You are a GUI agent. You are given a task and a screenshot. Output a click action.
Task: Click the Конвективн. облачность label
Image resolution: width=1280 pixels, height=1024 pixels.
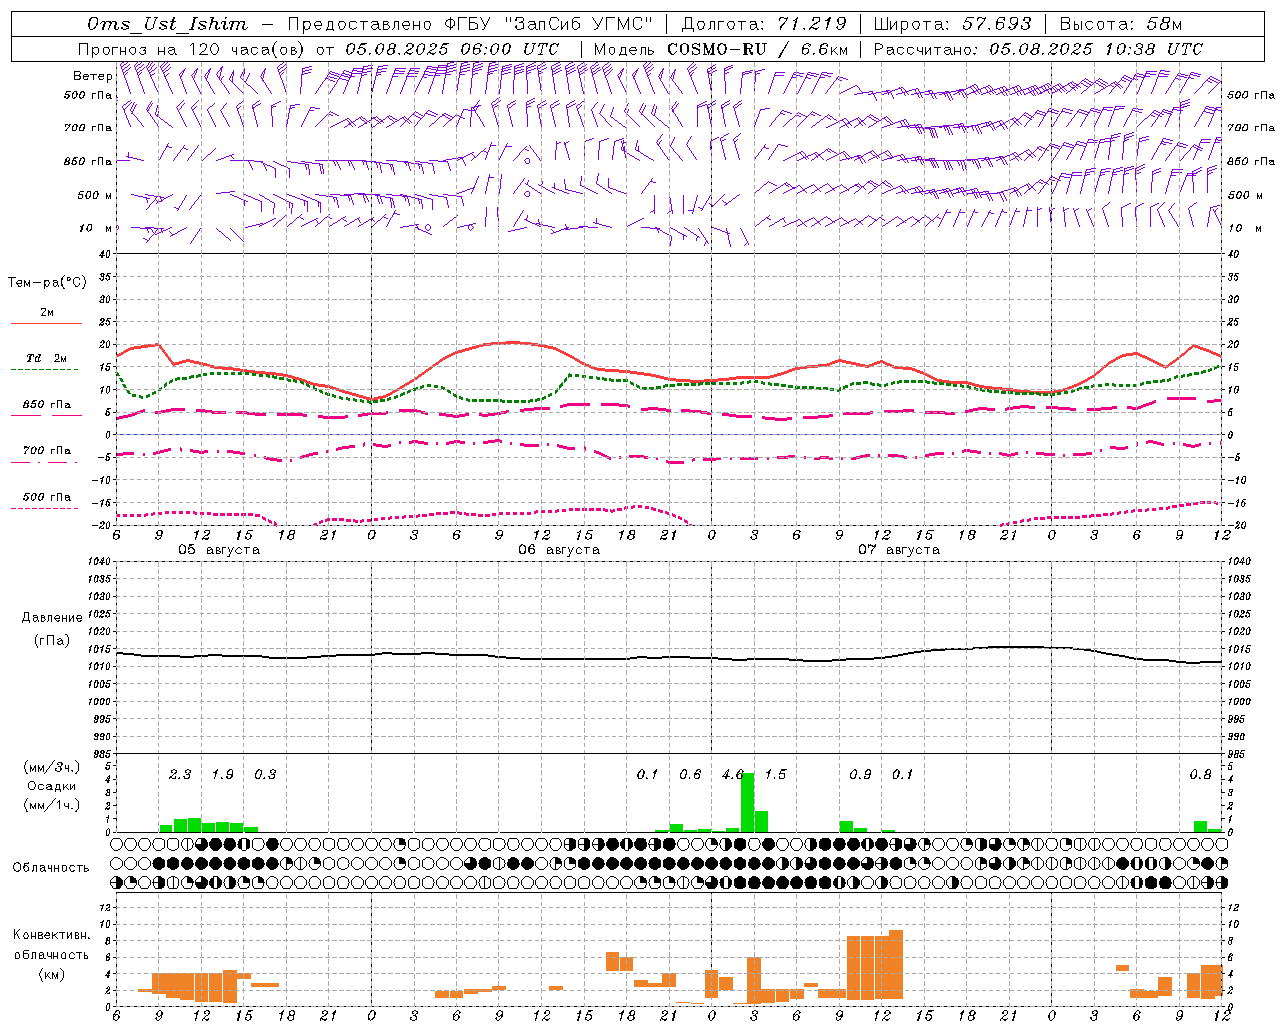point(51,945)
